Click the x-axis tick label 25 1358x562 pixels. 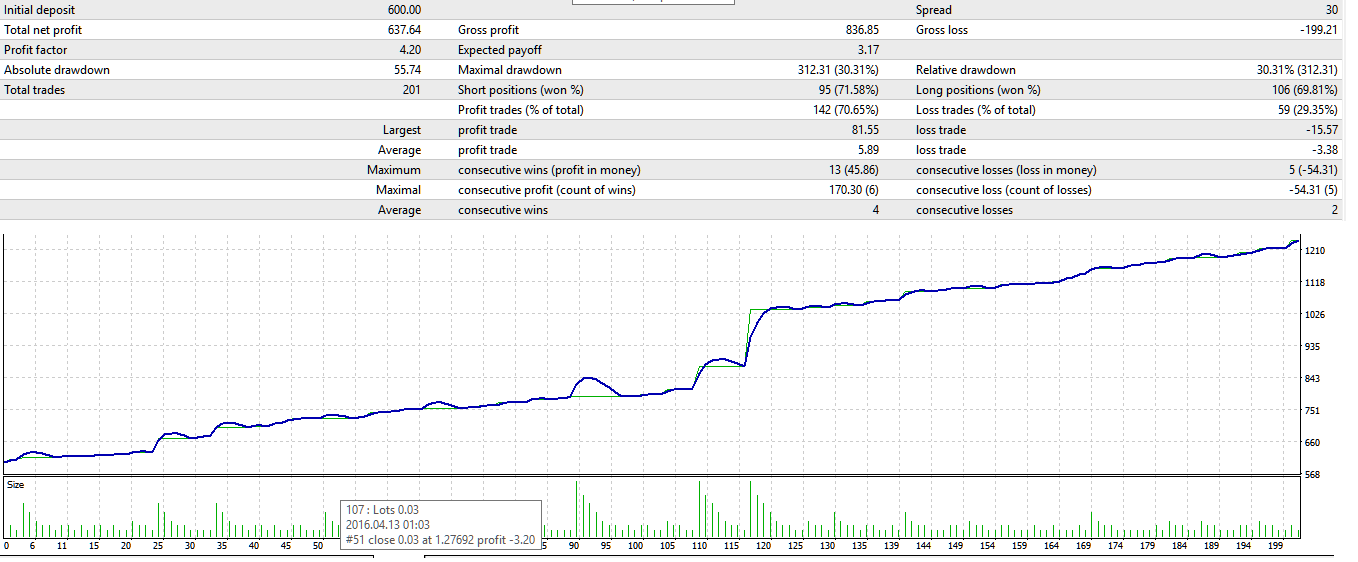tap(157, 546)
